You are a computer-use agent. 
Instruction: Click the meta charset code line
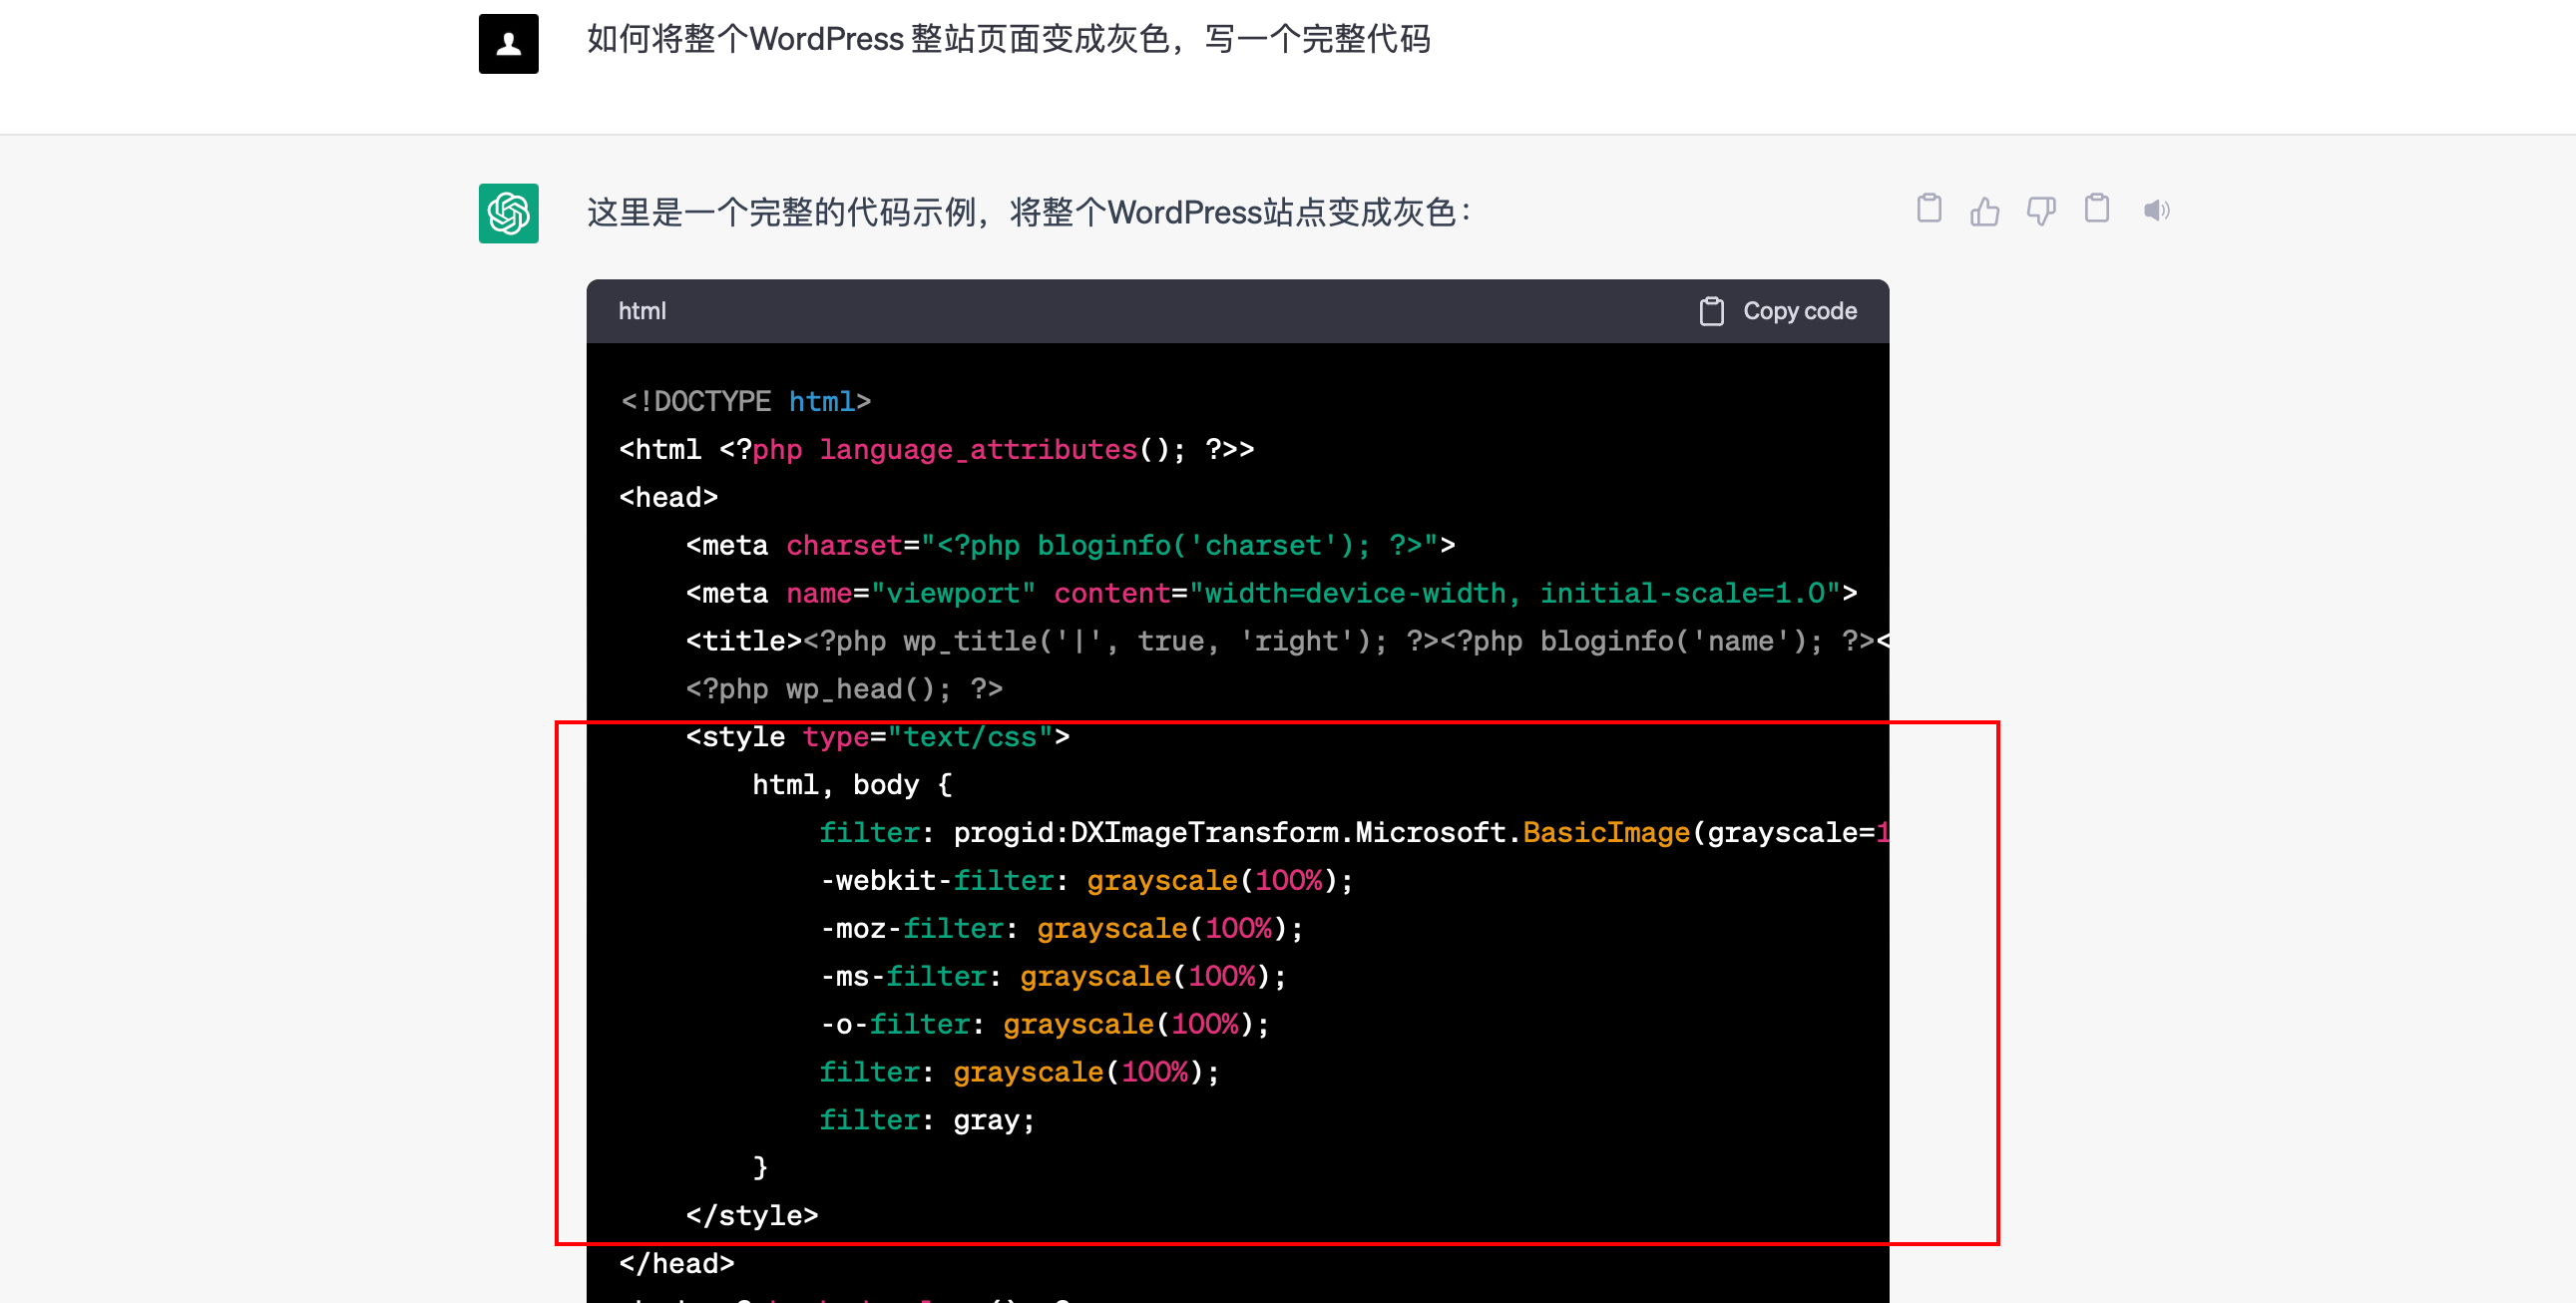[x=1070, y=546]
